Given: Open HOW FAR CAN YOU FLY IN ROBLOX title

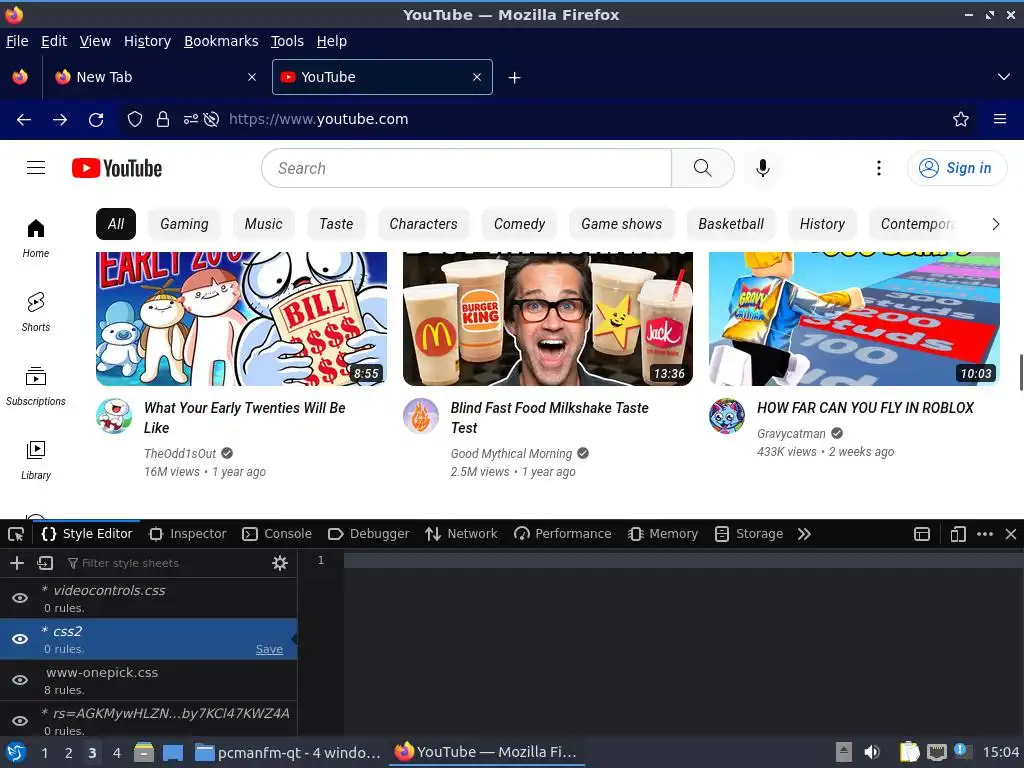Looking at the screenshot, I should [865, 408].
